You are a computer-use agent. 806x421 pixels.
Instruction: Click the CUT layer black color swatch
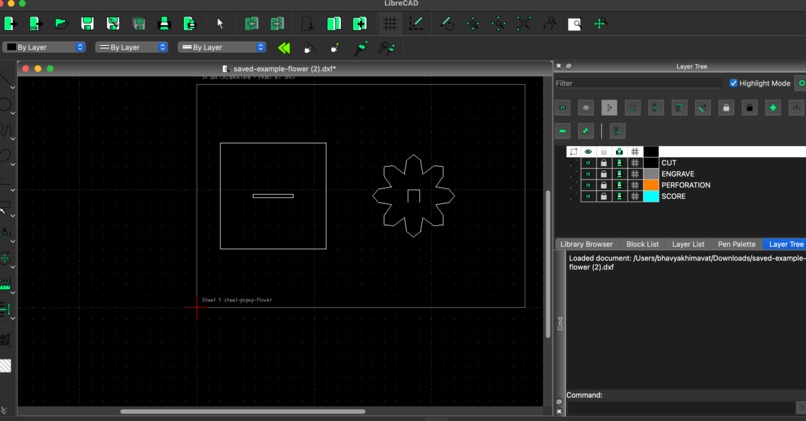[651, 163]
